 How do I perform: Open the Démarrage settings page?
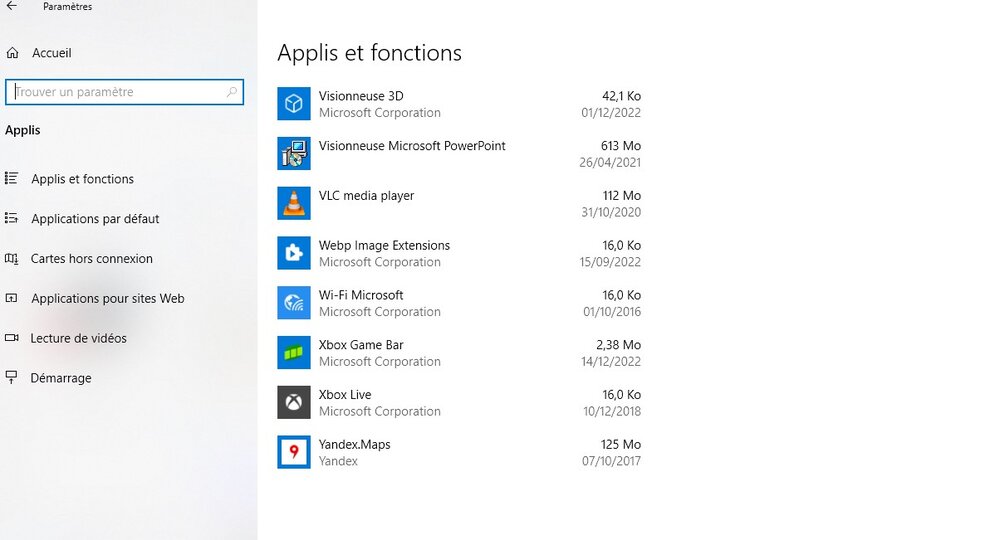(61, 378)
